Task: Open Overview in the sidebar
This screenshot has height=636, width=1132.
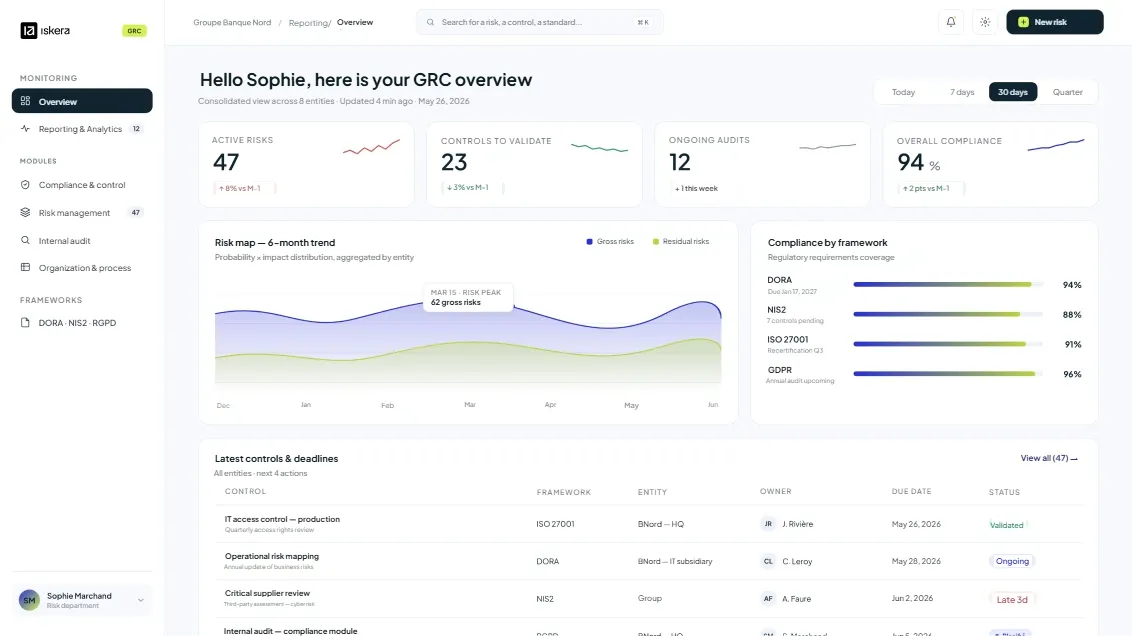Action: pos(82,101)
